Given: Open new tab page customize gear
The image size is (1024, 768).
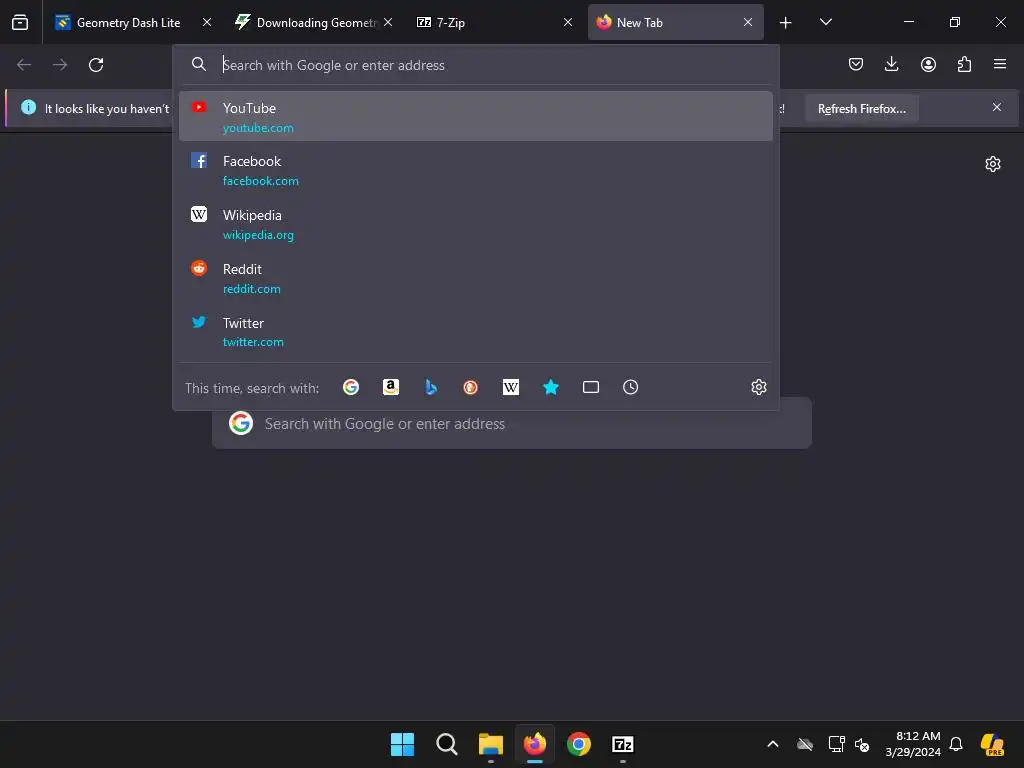Looking at the screenshot, I should point(993,164).
